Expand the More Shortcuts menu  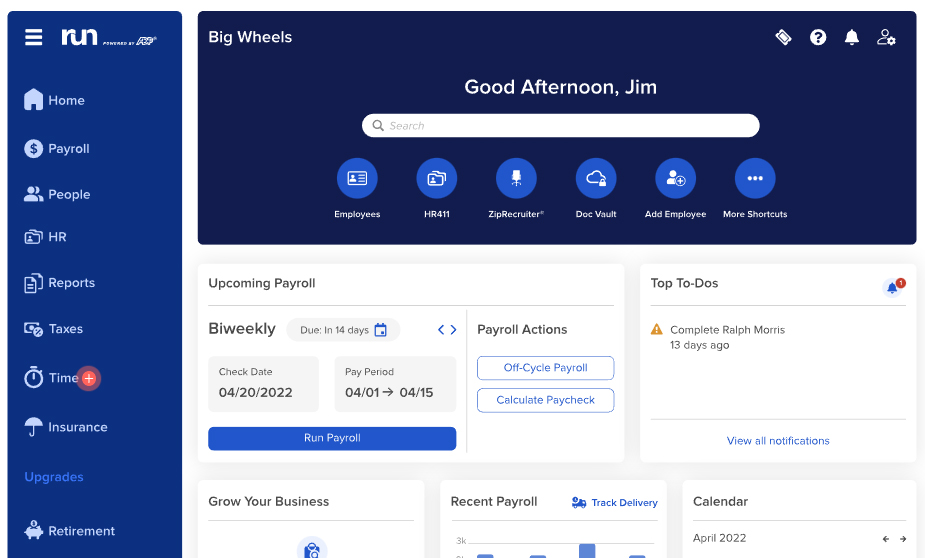[755, 179]
